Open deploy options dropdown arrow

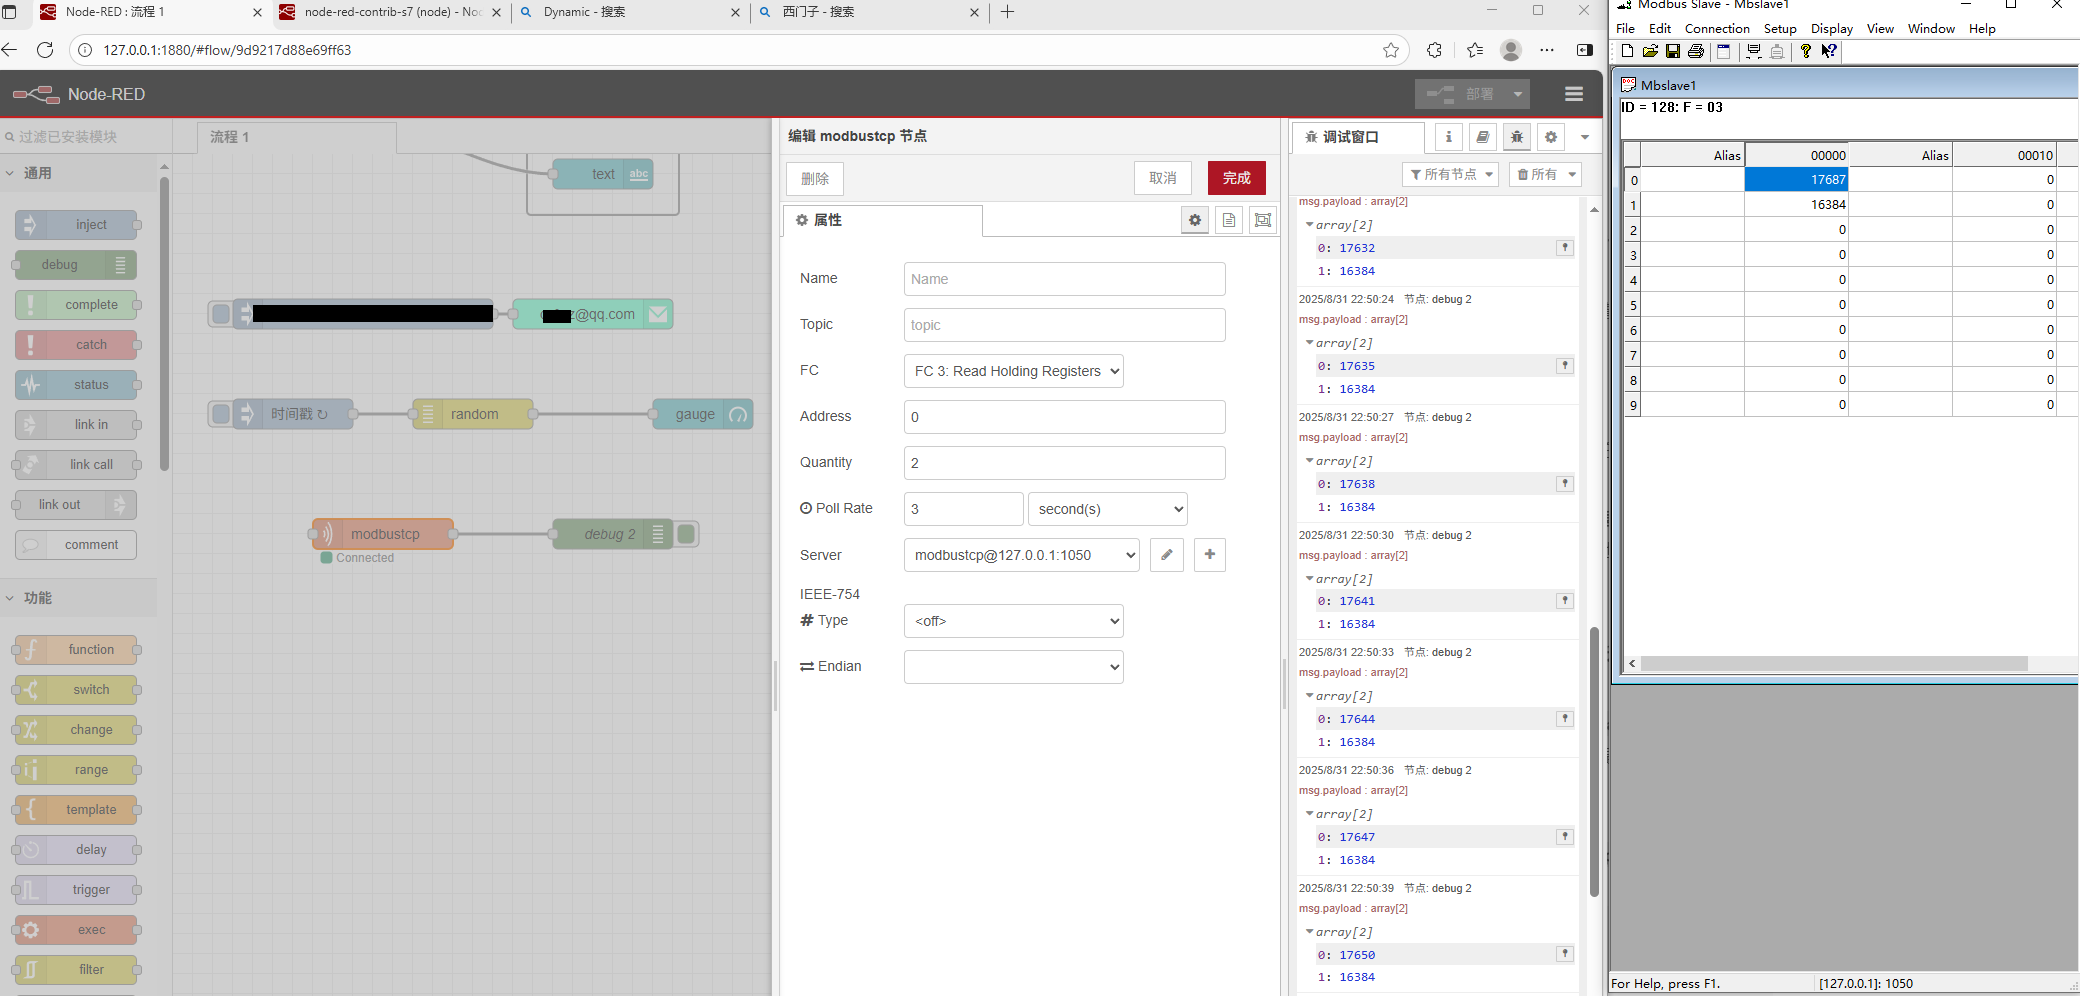pos(1518,94)
